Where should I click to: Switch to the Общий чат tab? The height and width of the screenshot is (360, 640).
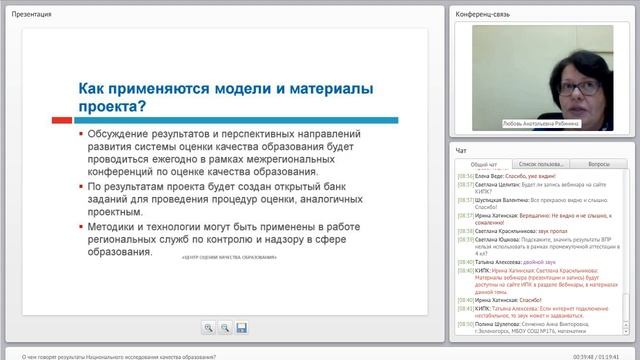tap(484, 164)
